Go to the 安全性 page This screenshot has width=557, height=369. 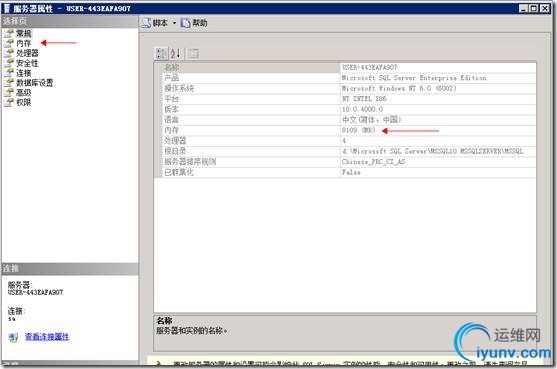pyautogui.click(x=27, y=63)
